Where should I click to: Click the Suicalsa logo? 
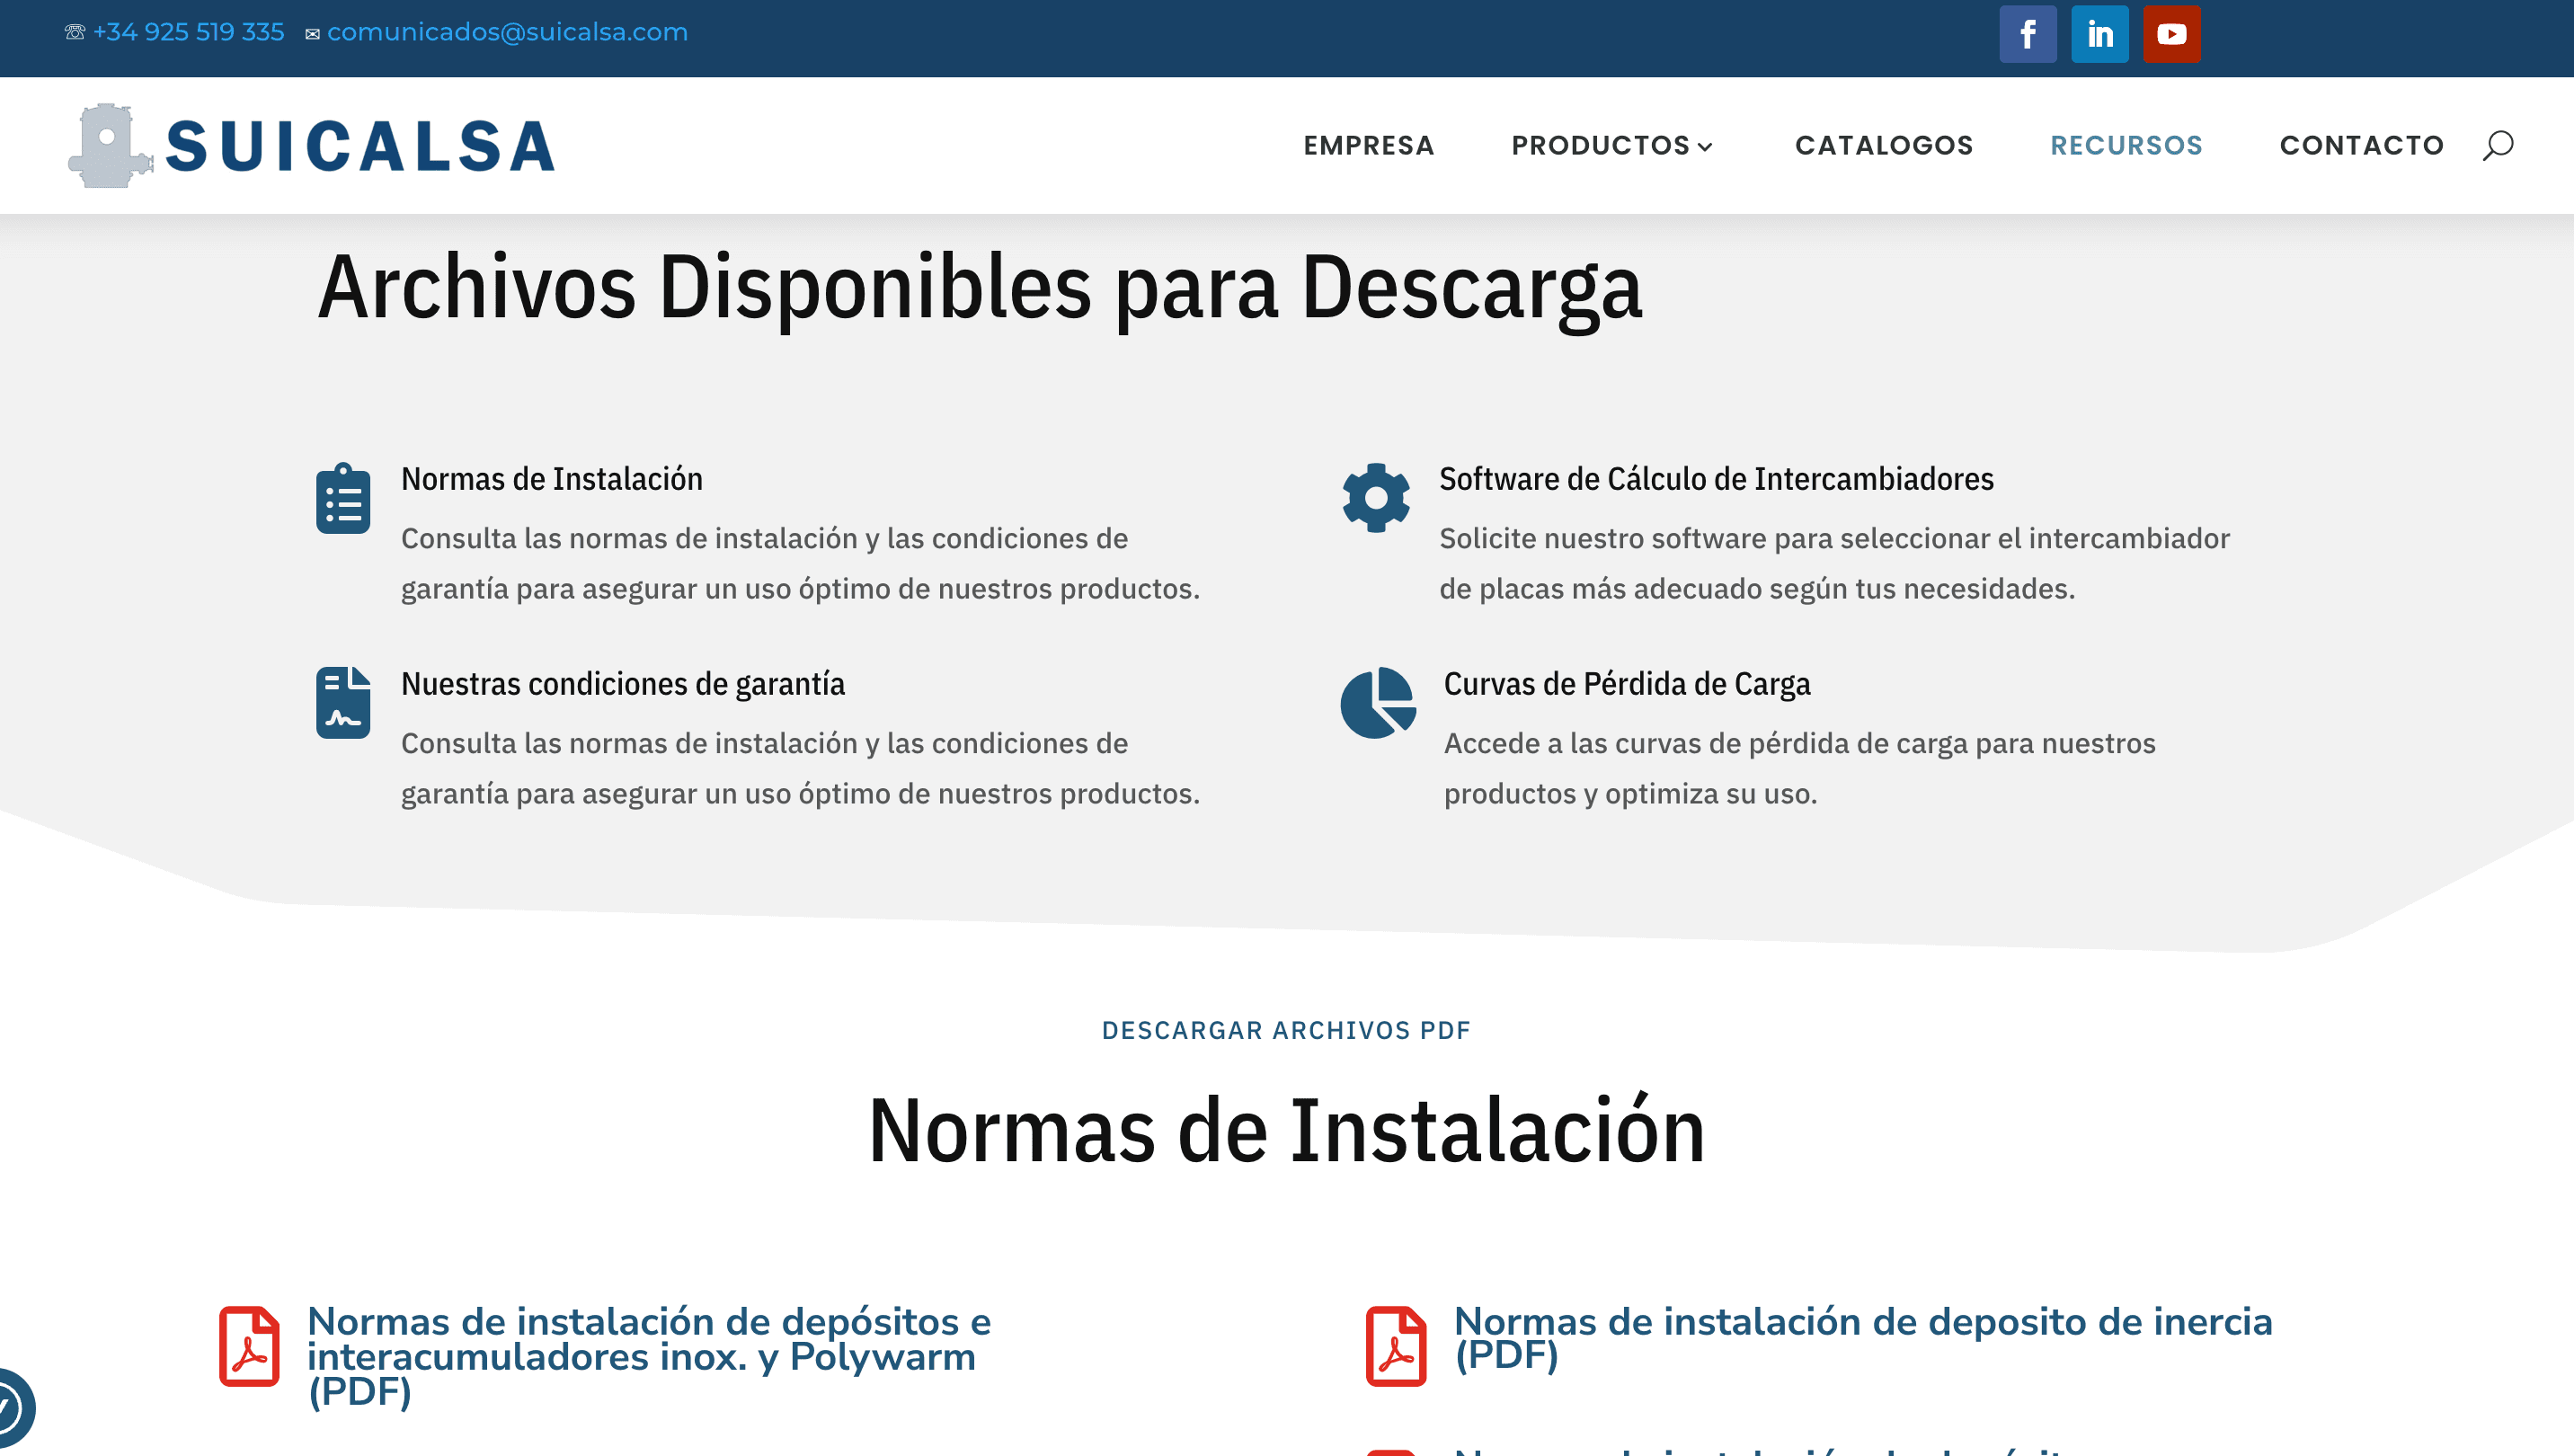pyautogui.click(x=311, y=146)
